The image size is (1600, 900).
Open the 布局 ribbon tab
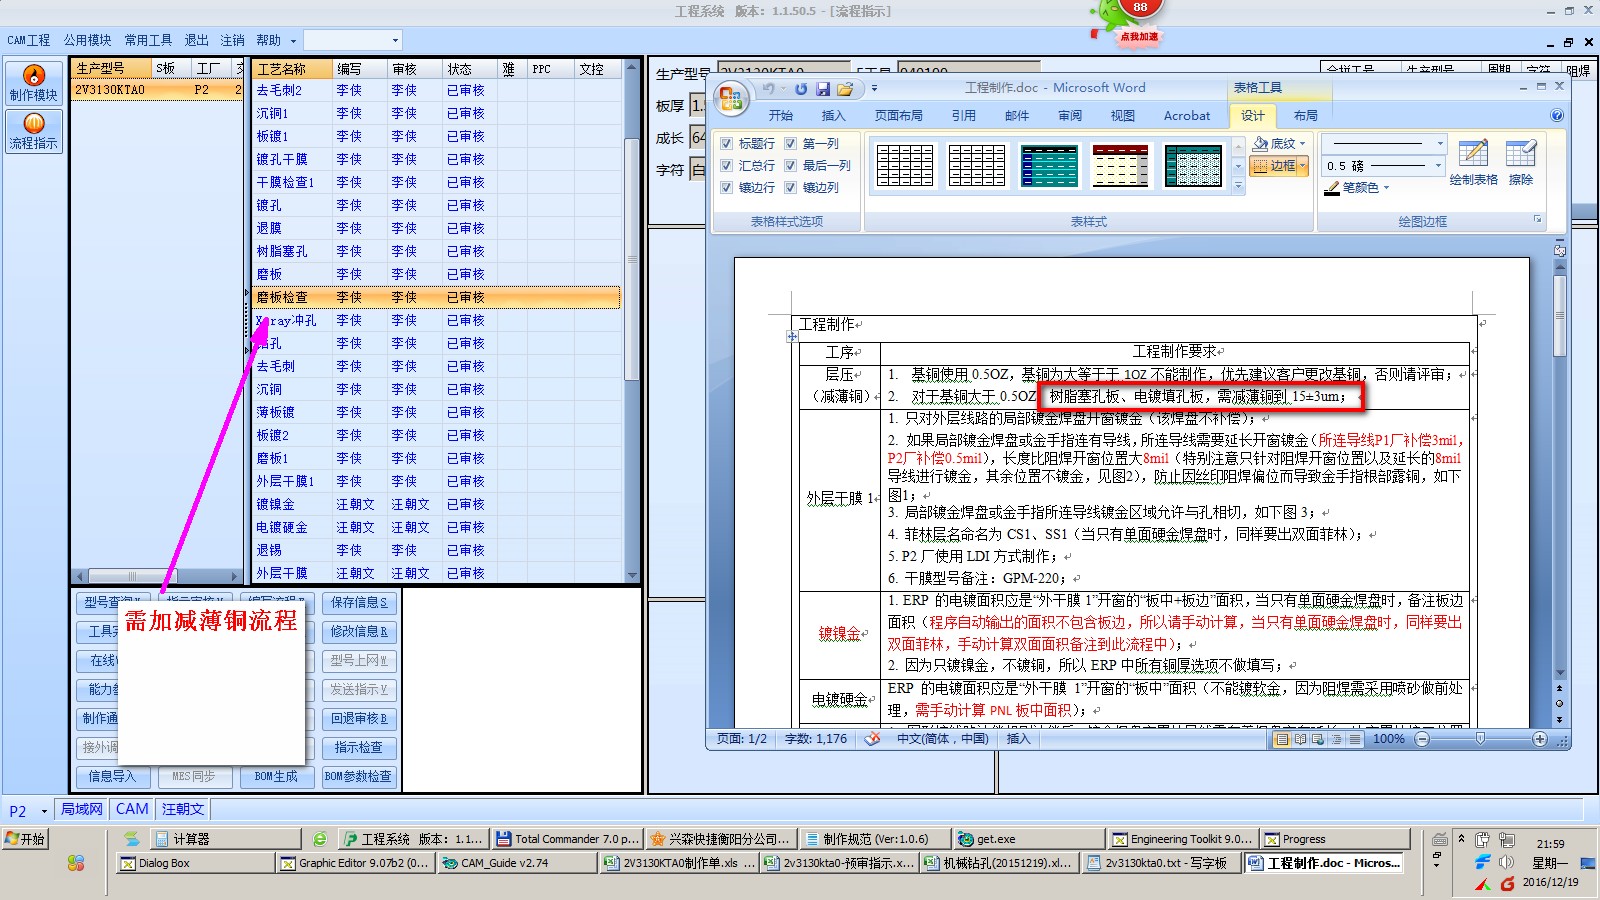[1305, 115]
